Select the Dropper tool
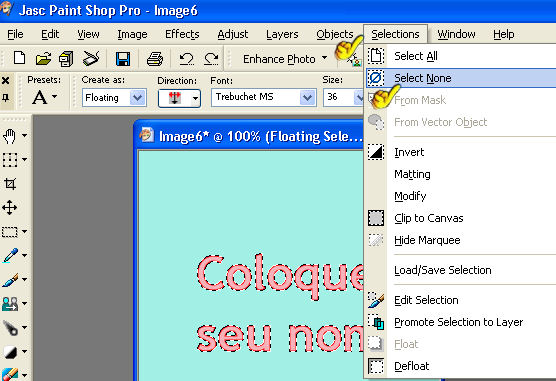Image resolution: width=556 pixels, height=381 pixels. (10, 255)
